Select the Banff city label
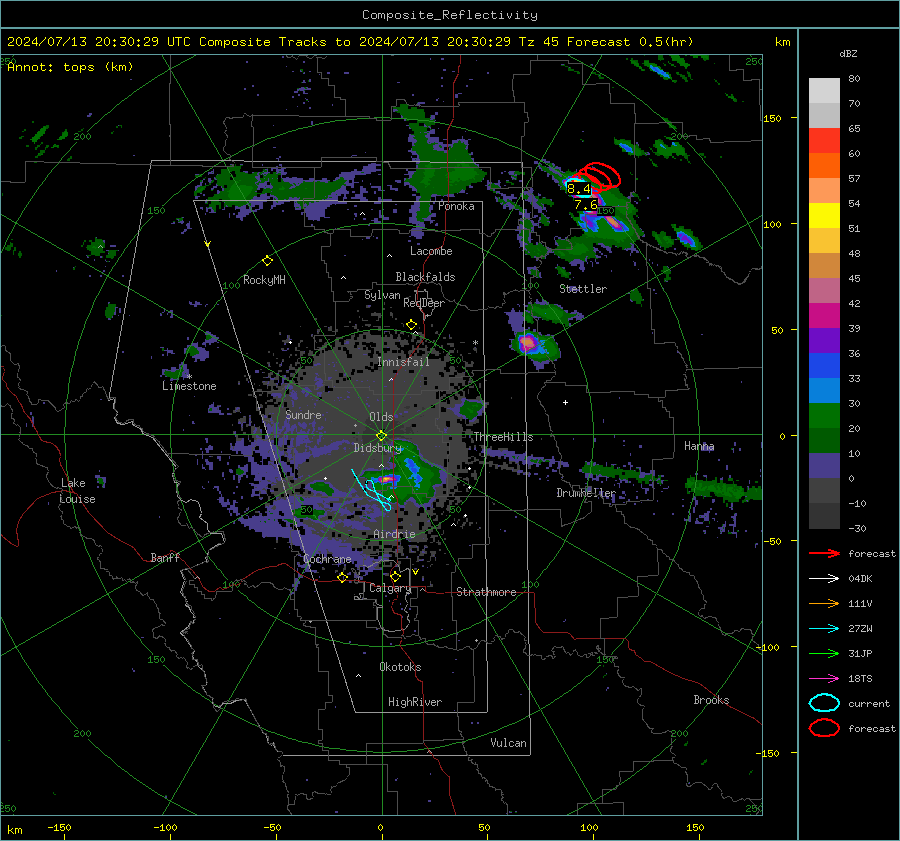 (165, 557)
